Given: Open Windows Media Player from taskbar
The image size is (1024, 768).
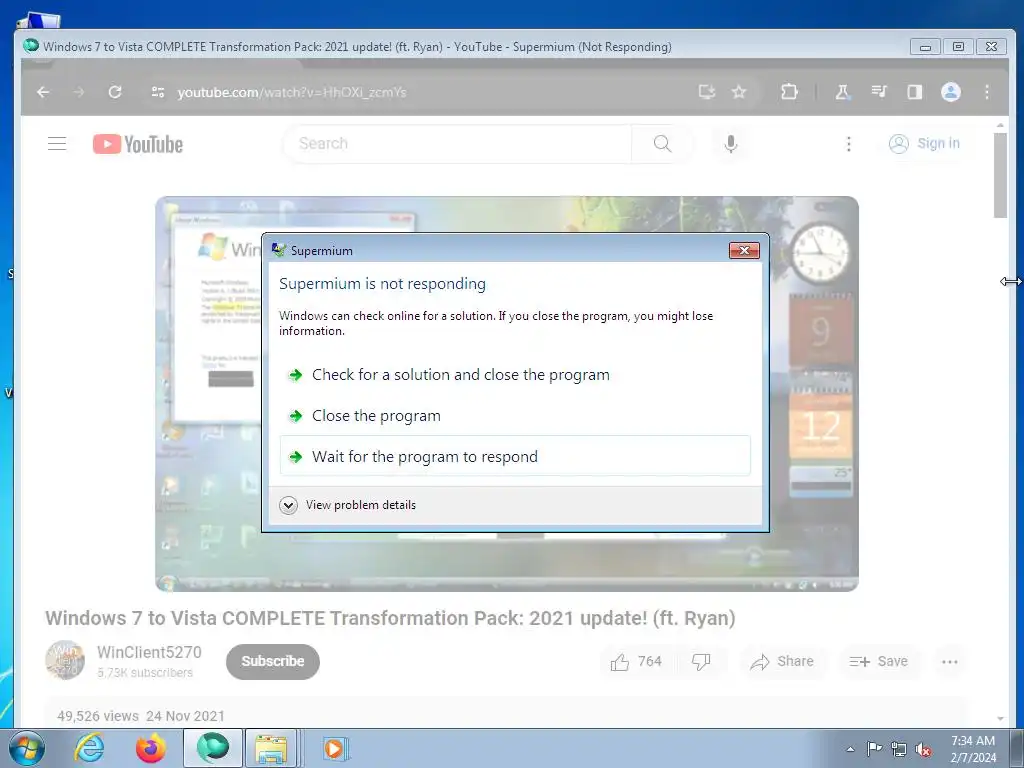Looking at the screenshot, I should coord(336,748).
